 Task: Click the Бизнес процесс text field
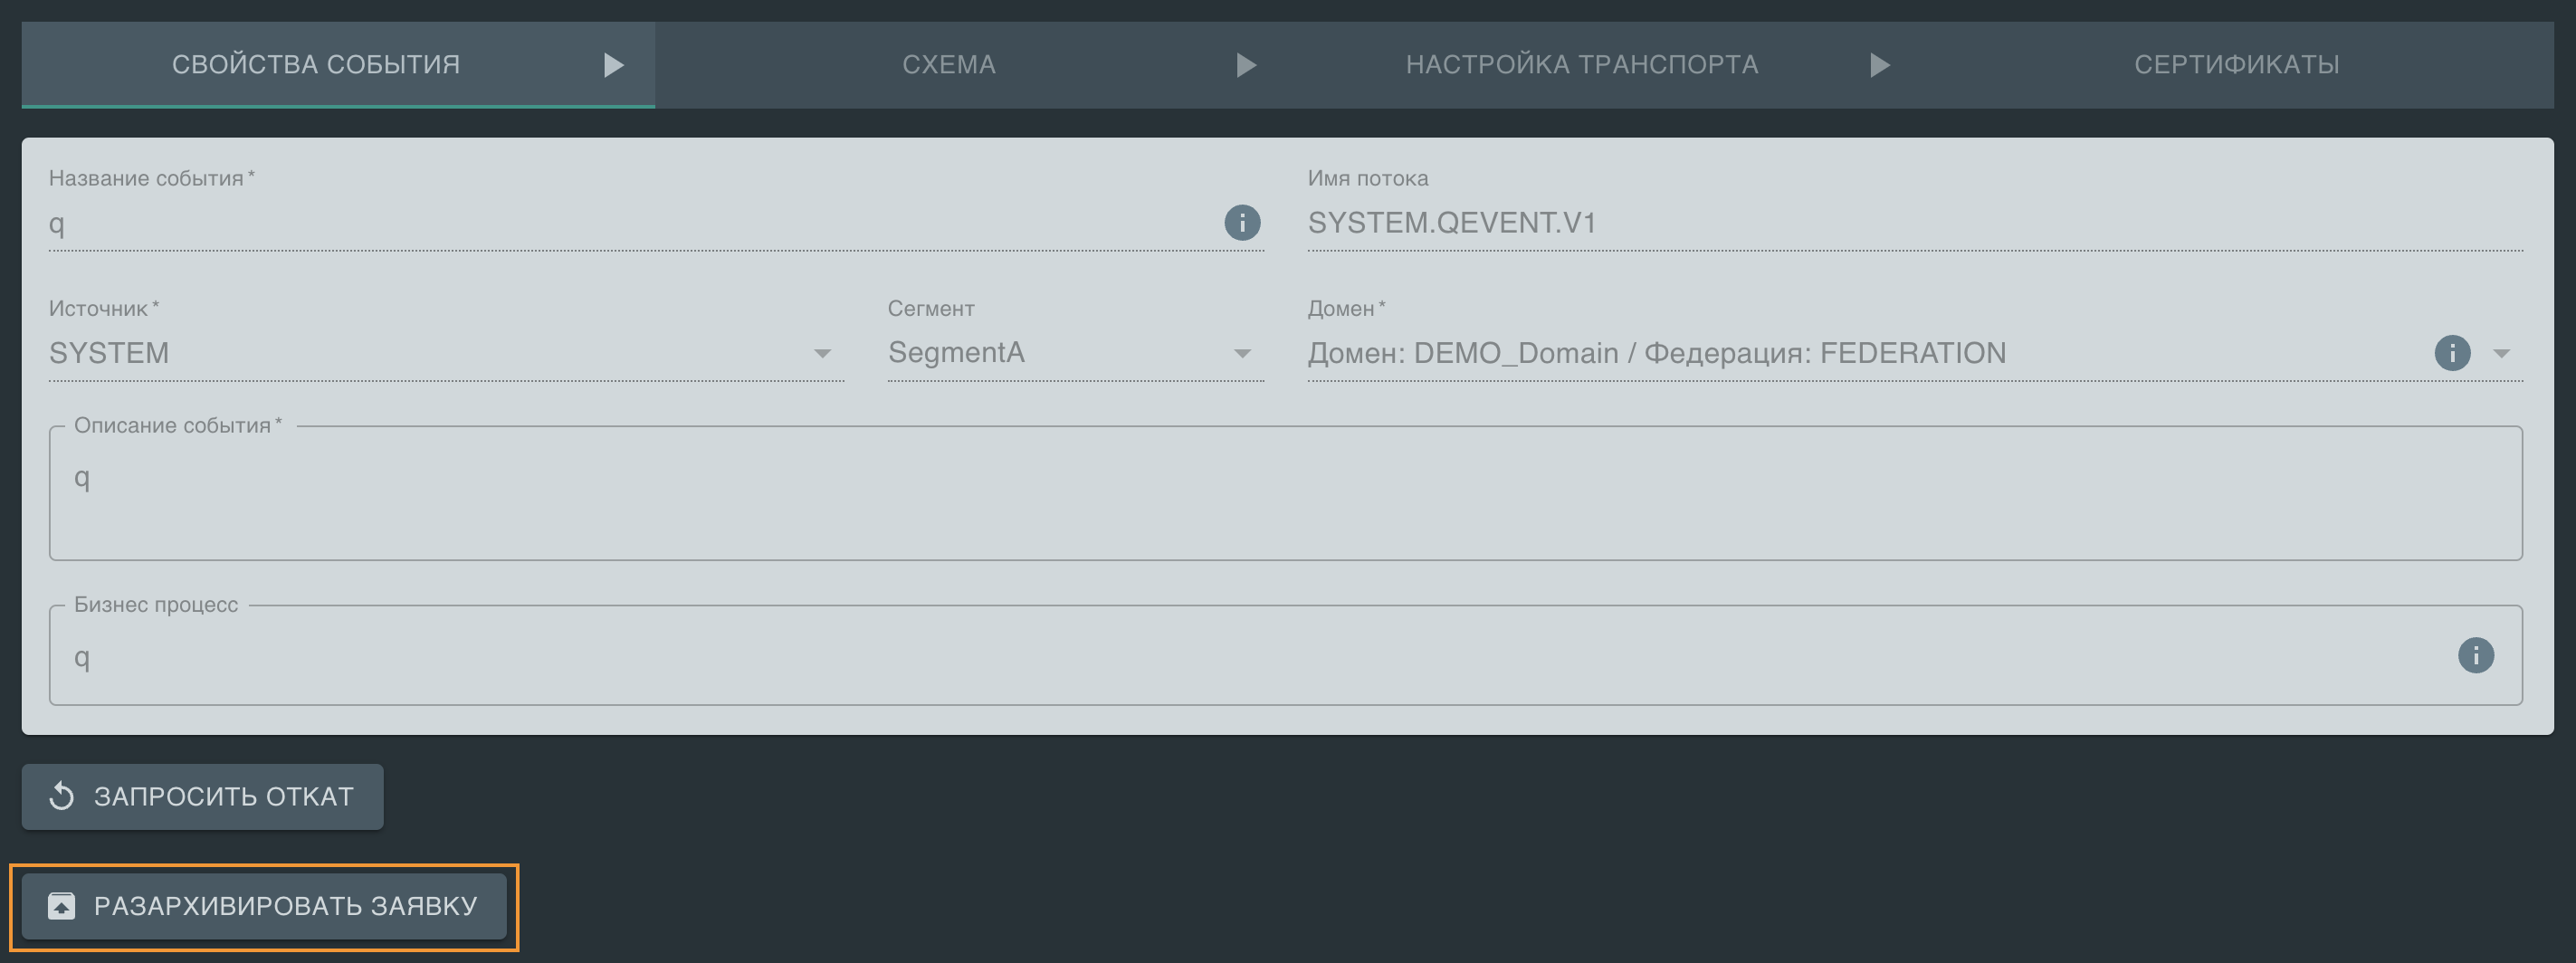click(x=1250, y=657)
